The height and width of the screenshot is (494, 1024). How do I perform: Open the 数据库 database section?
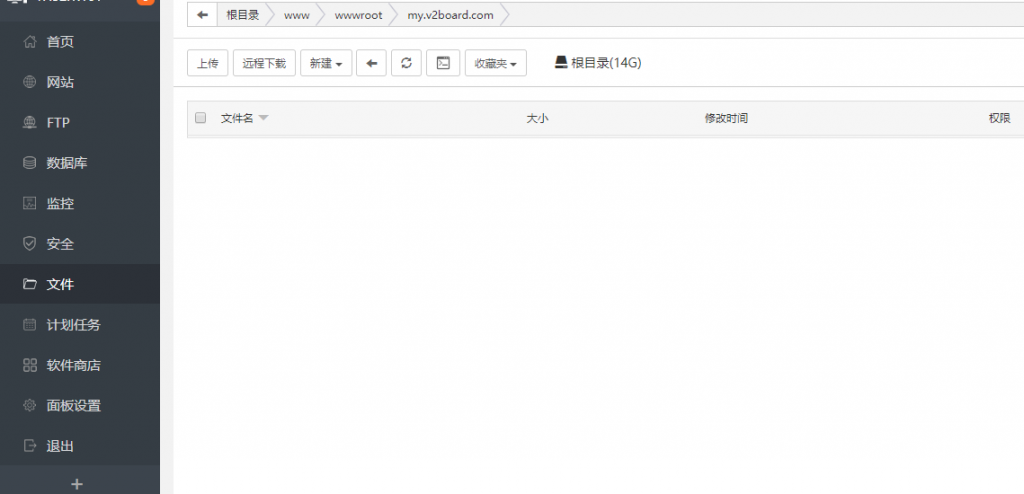pyautogui.click(x=66, y=163)
